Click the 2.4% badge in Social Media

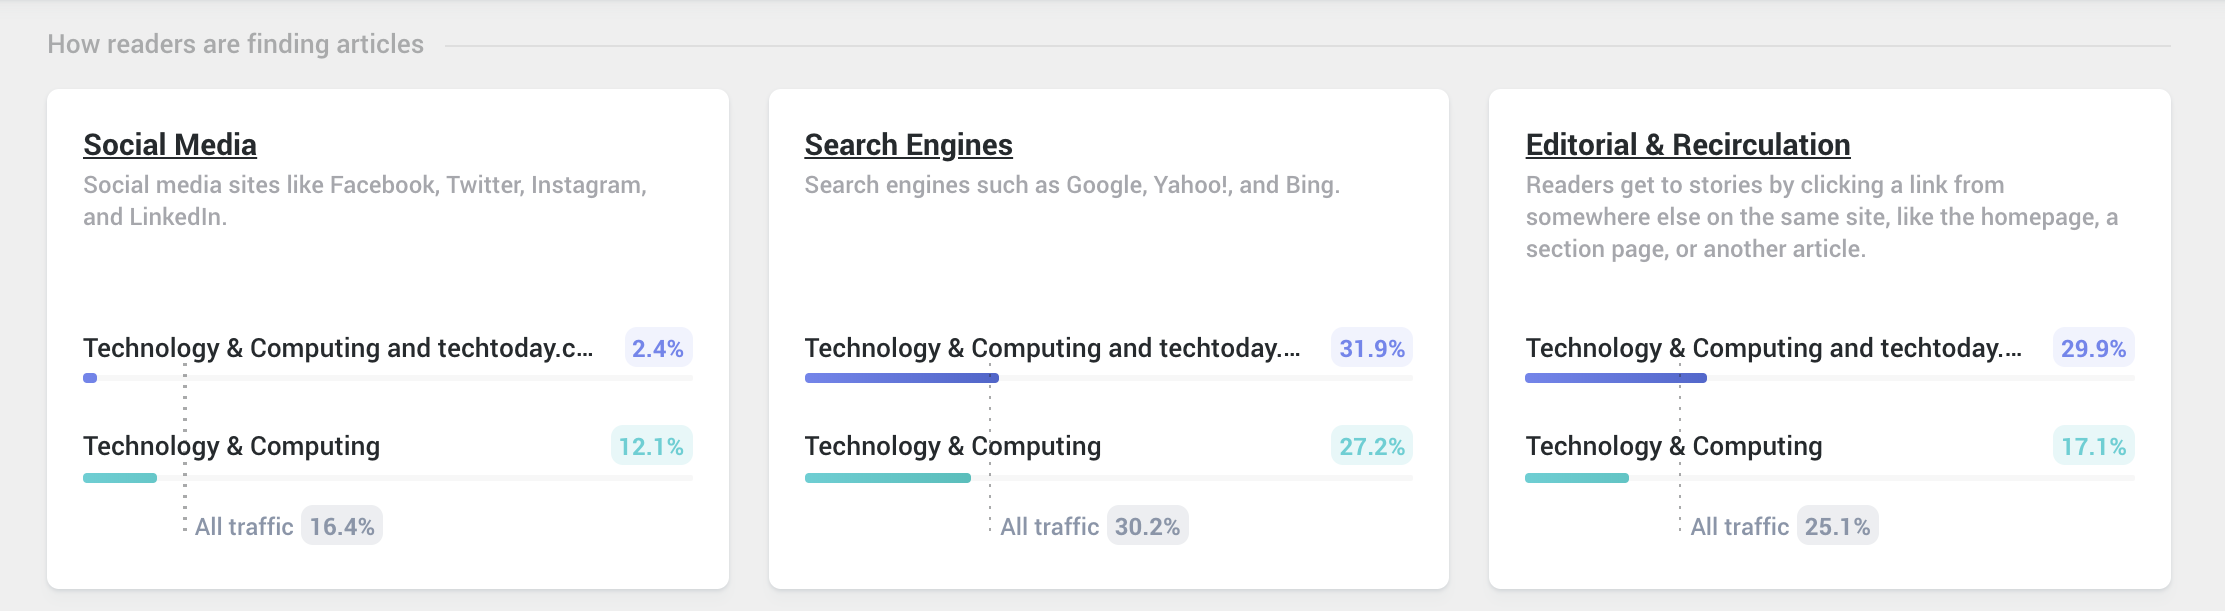coord(658,348)
